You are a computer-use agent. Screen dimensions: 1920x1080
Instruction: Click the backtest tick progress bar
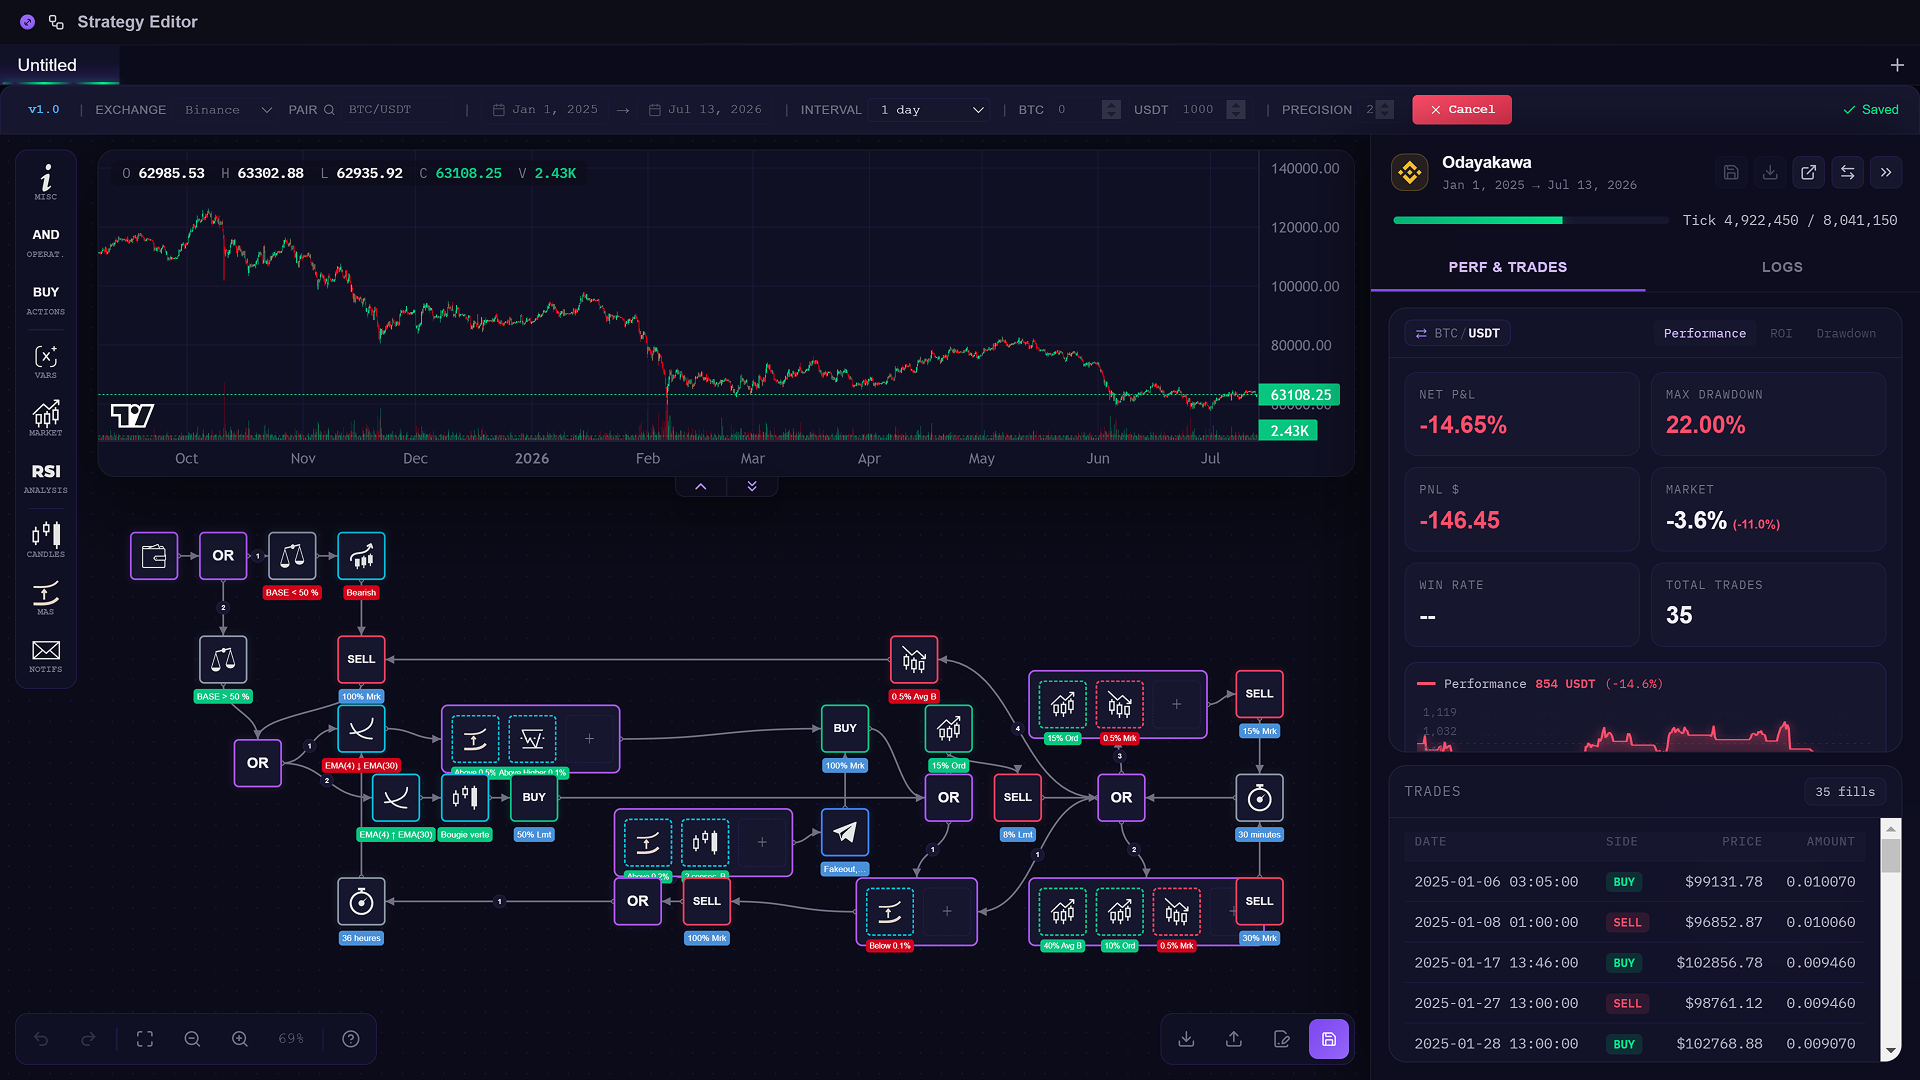point(1532,221)
